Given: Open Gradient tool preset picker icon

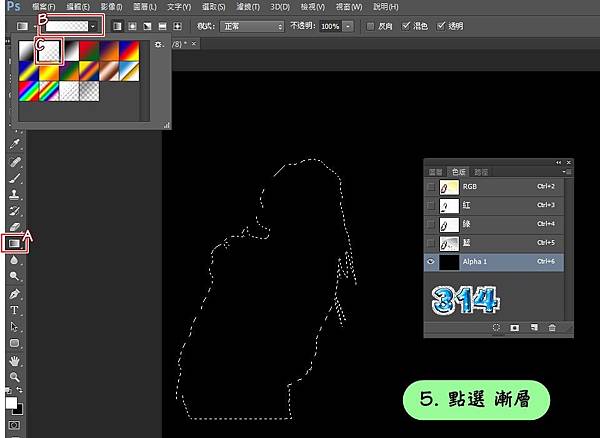Looking at the screenshot, I should (x=23, y=26).
